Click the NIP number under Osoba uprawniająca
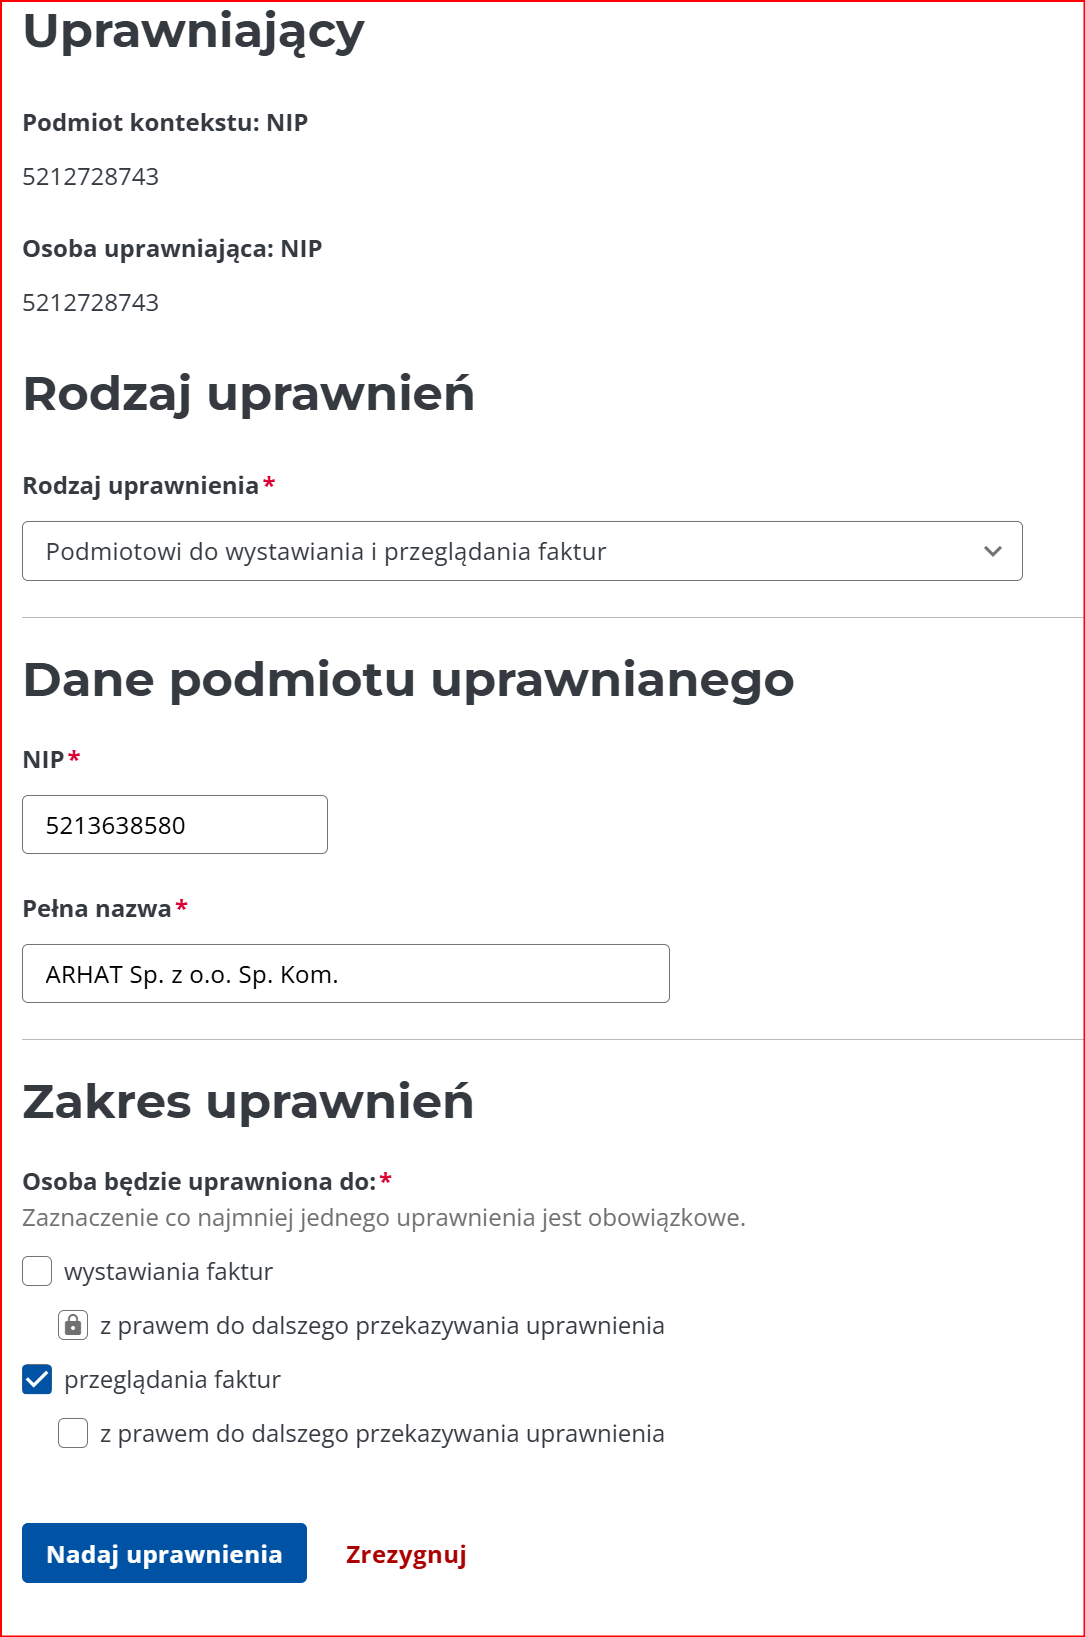Viewport: 1085px width, 1637px height. tap(91, 303)
